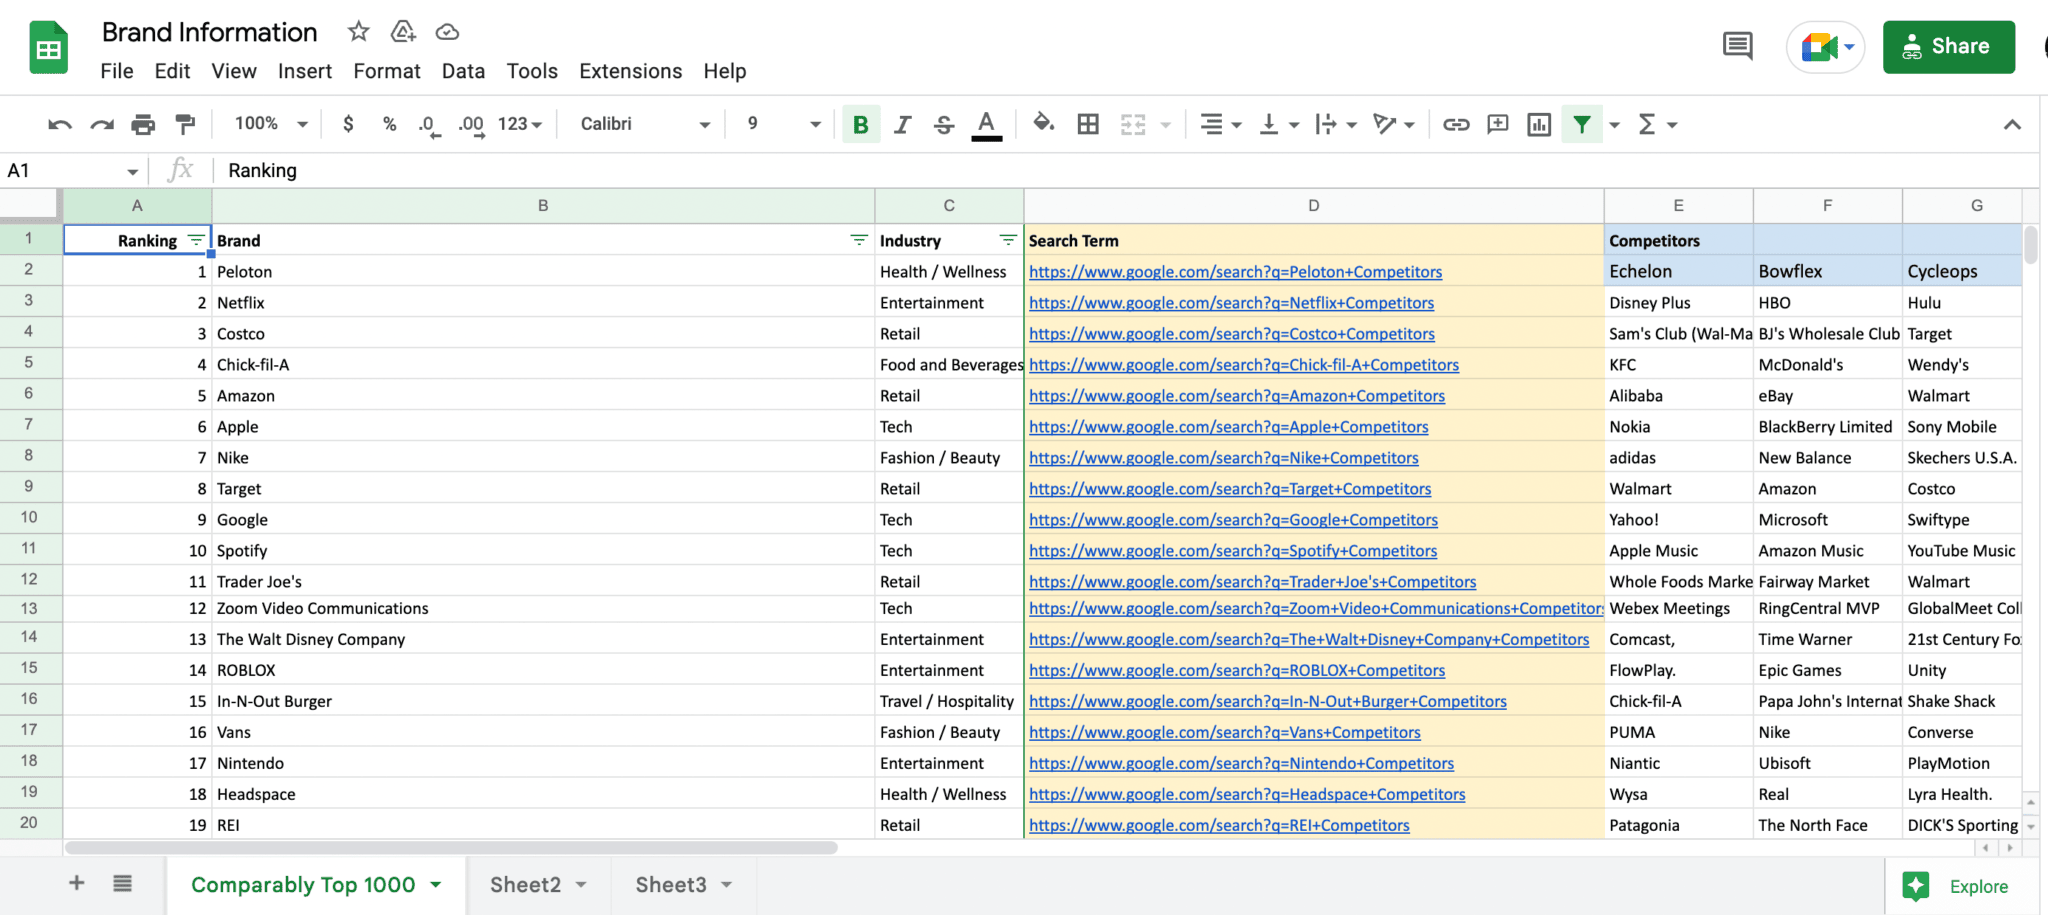The width and height of the screenshot is (2048, 915).
Task: Click the move to Drive icon
Action: point(403,32)
